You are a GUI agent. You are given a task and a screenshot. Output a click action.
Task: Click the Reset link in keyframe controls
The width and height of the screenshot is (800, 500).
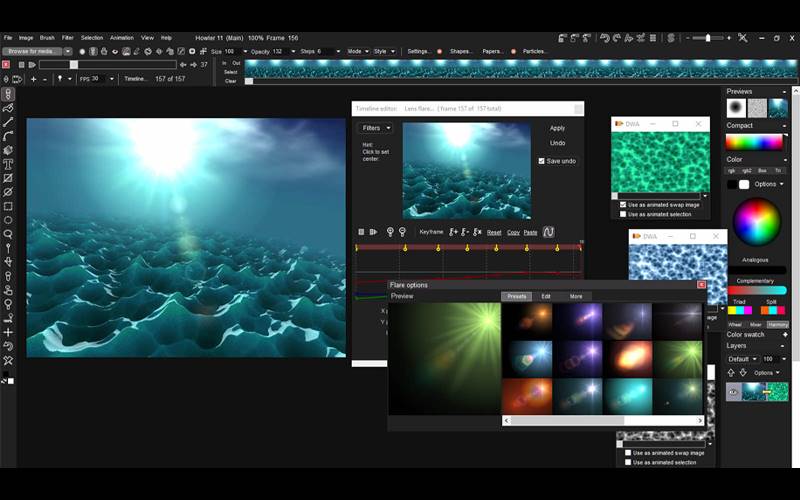pos(494,232)
